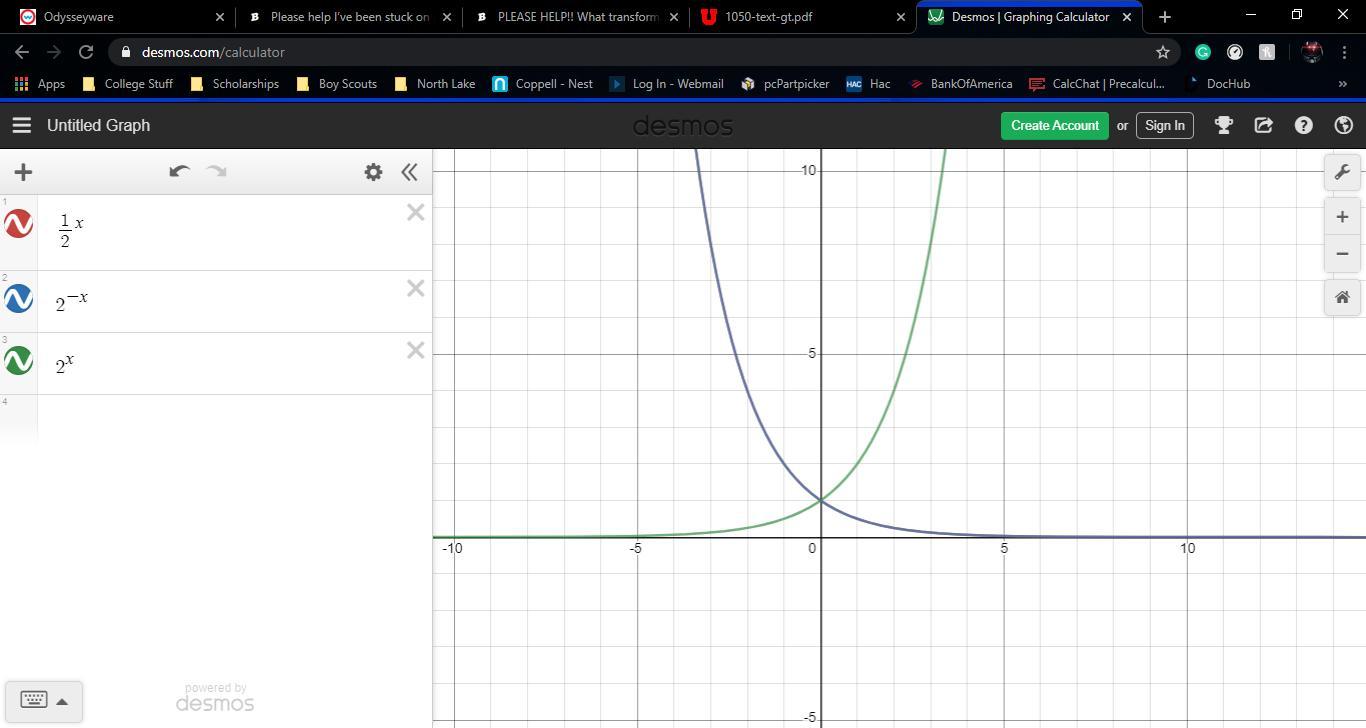The height and width of the screenshot is (728, 1366).
Task: Open the CalcChat Precalculus bookmark
Action: pos(1097,84)
